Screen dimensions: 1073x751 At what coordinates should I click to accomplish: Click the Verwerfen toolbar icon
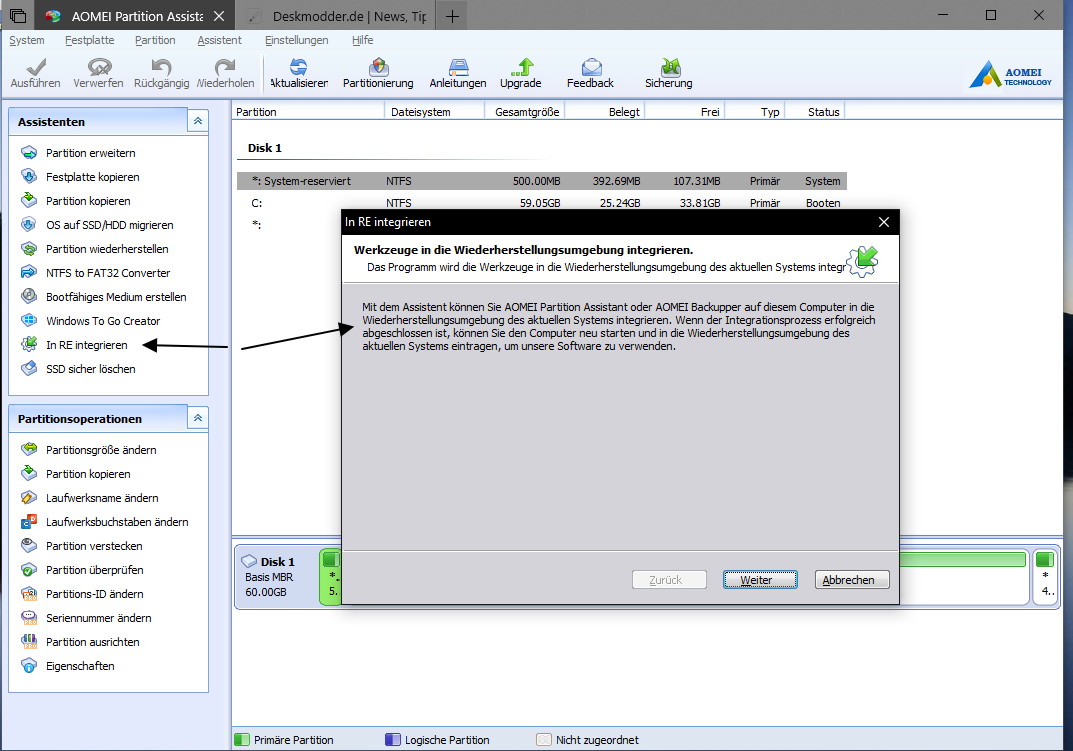coord(99,67)
